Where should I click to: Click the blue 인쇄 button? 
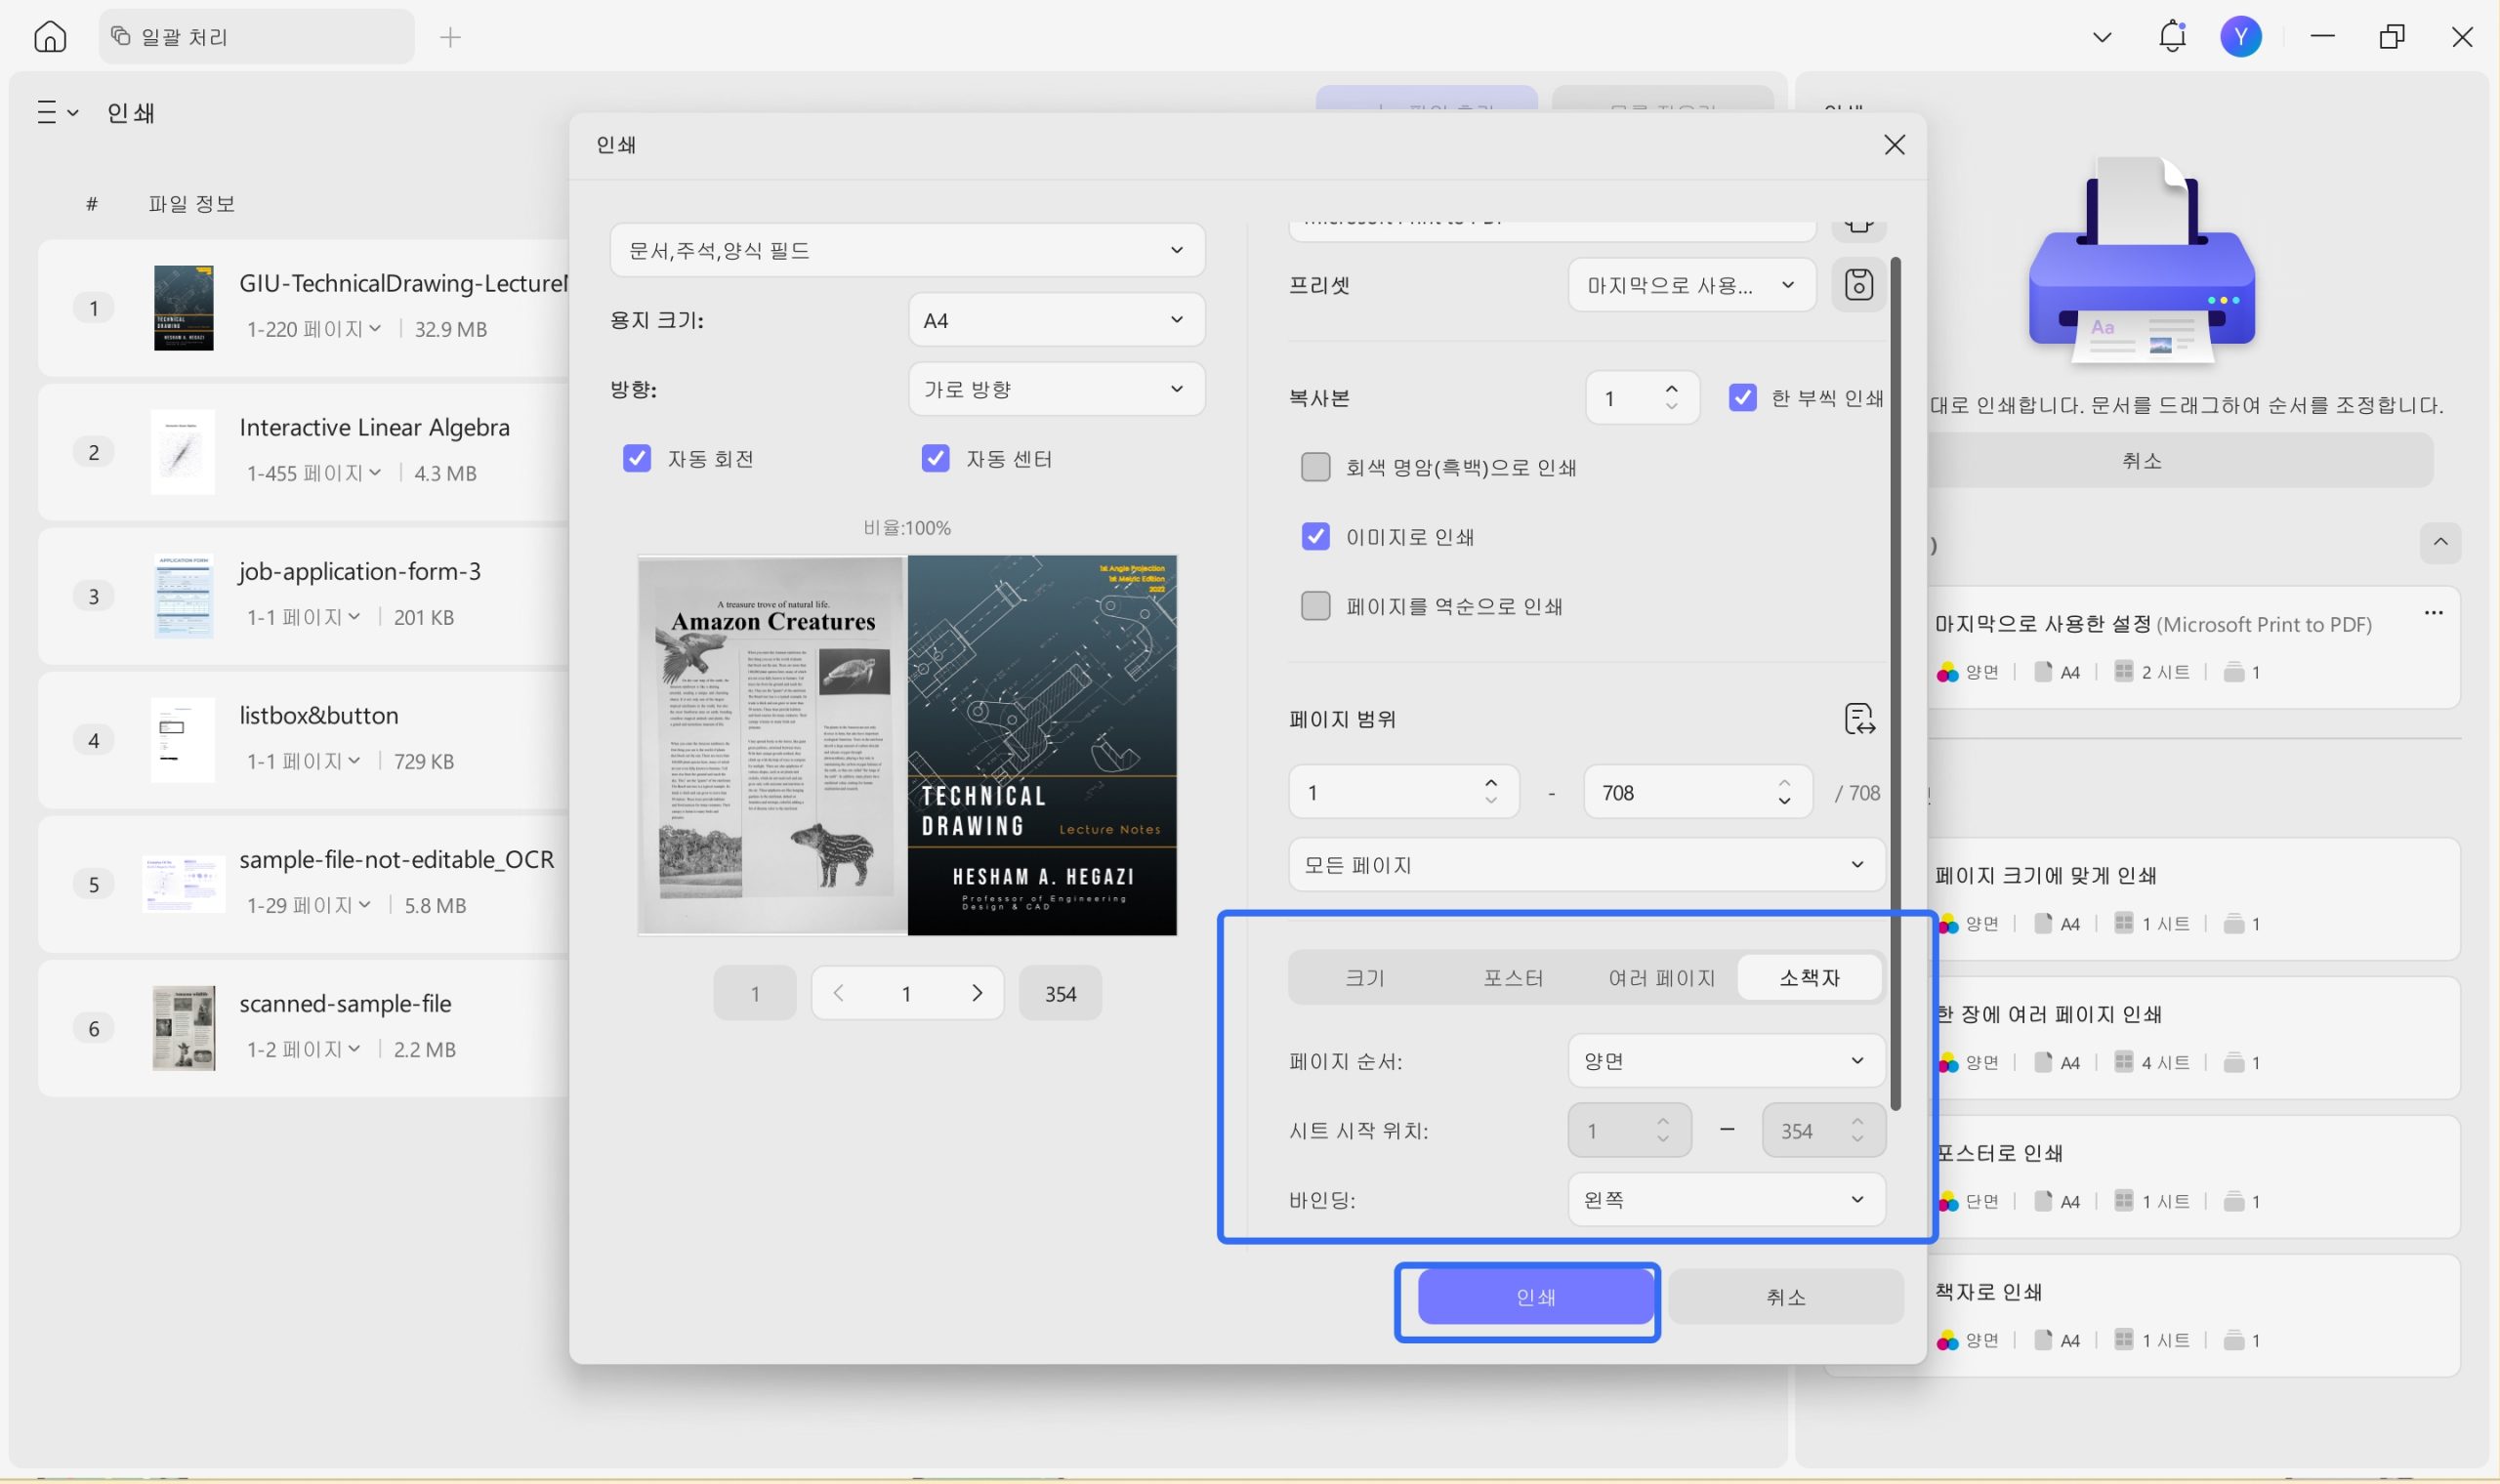(1535, 1297)
